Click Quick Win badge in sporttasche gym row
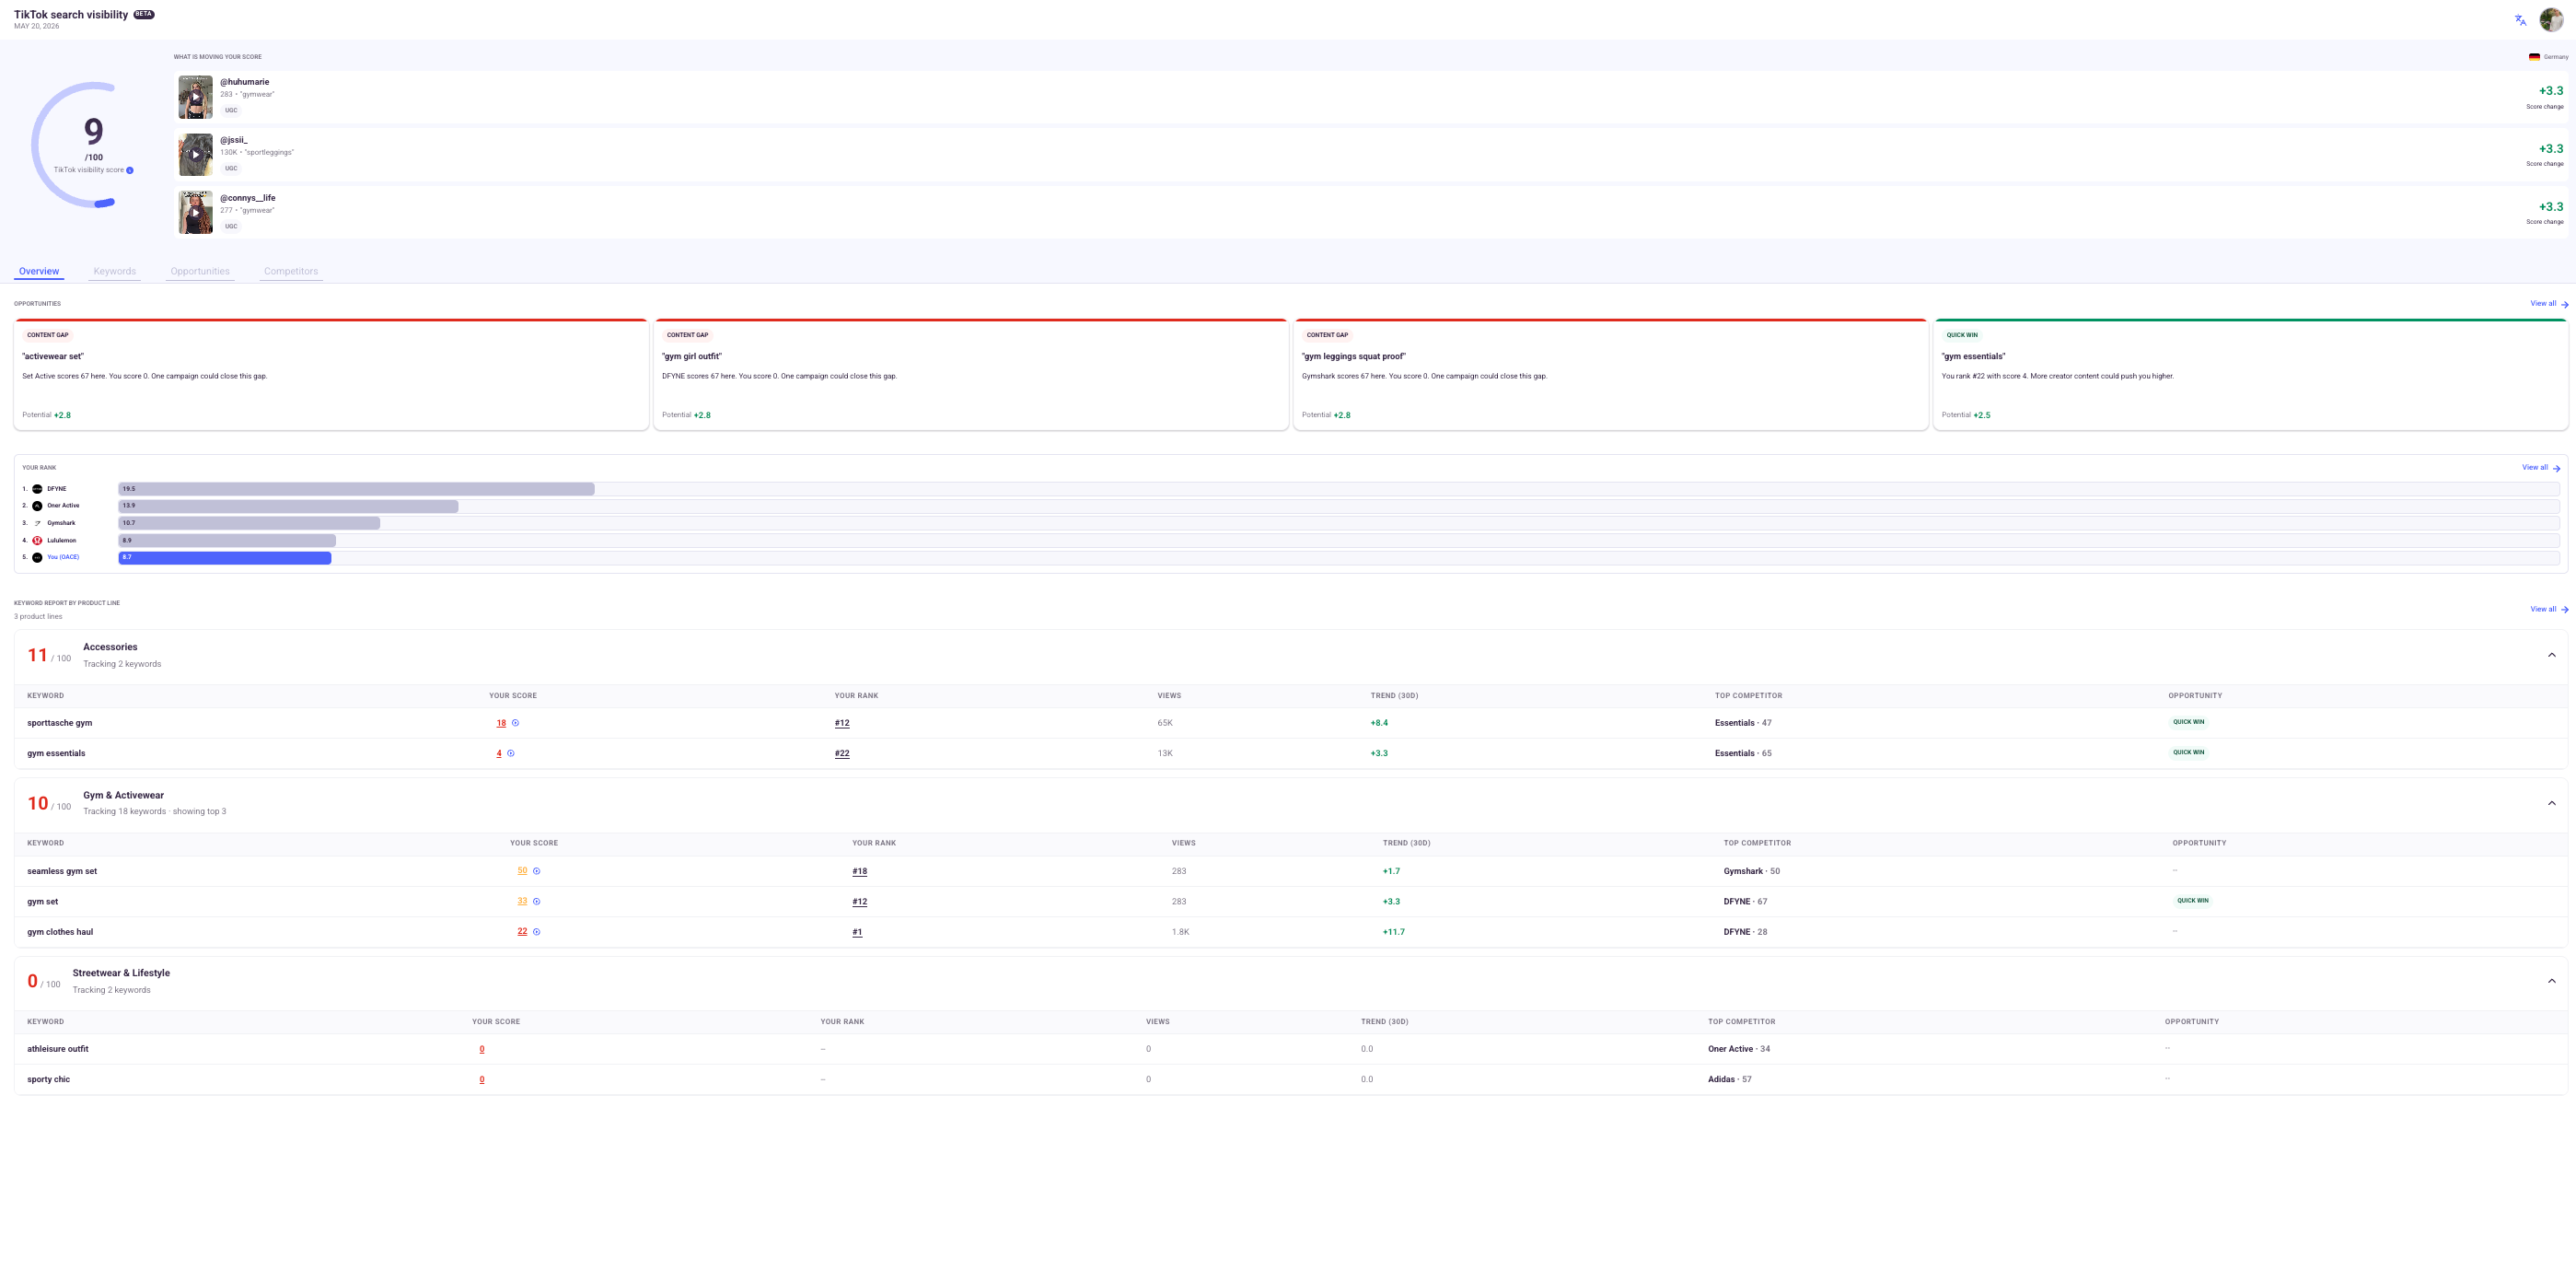 (2188, 722)
